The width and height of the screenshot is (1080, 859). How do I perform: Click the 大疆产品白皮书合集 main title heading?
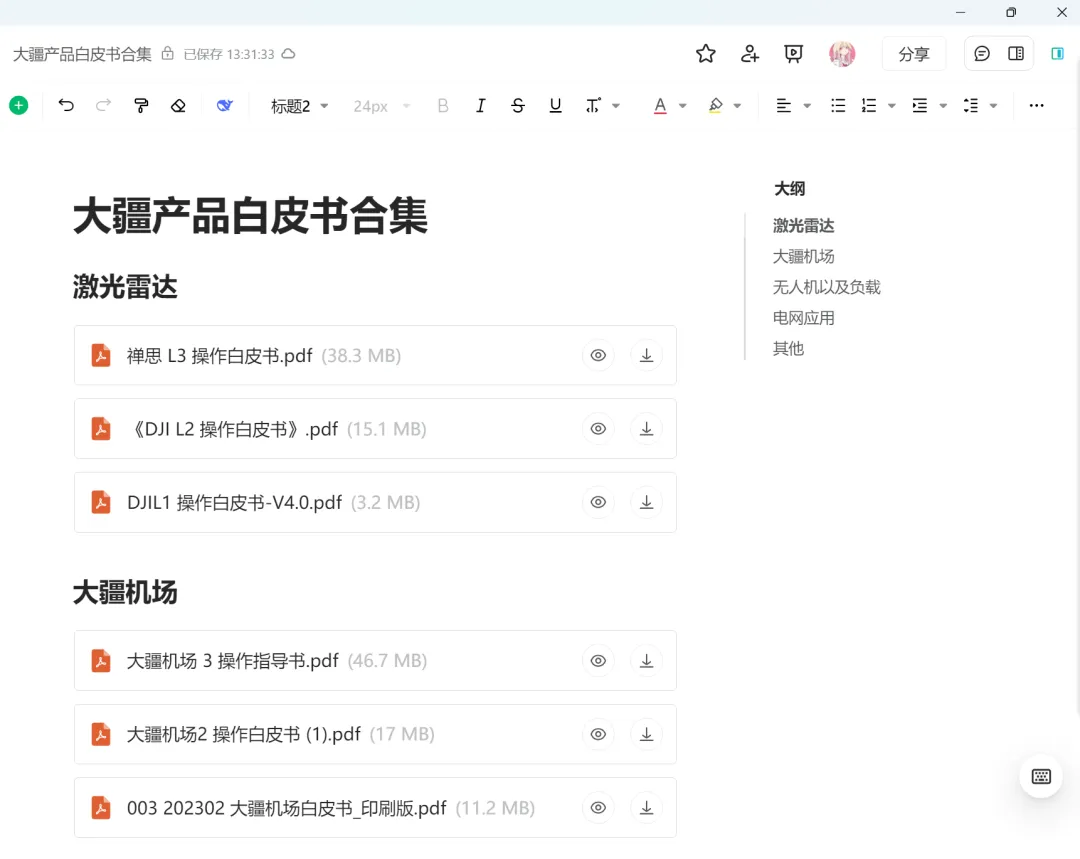pyautogui.click(x=251, y=216)
